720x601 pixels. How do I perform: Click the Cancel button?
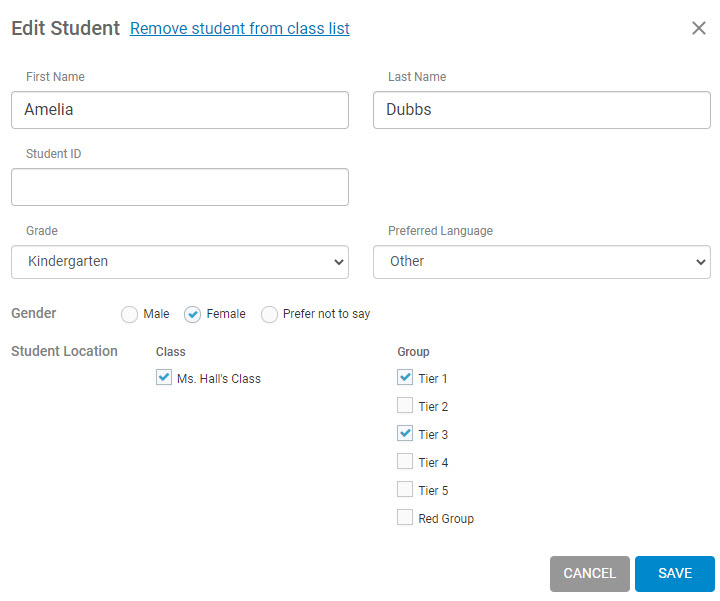[590, 573]
